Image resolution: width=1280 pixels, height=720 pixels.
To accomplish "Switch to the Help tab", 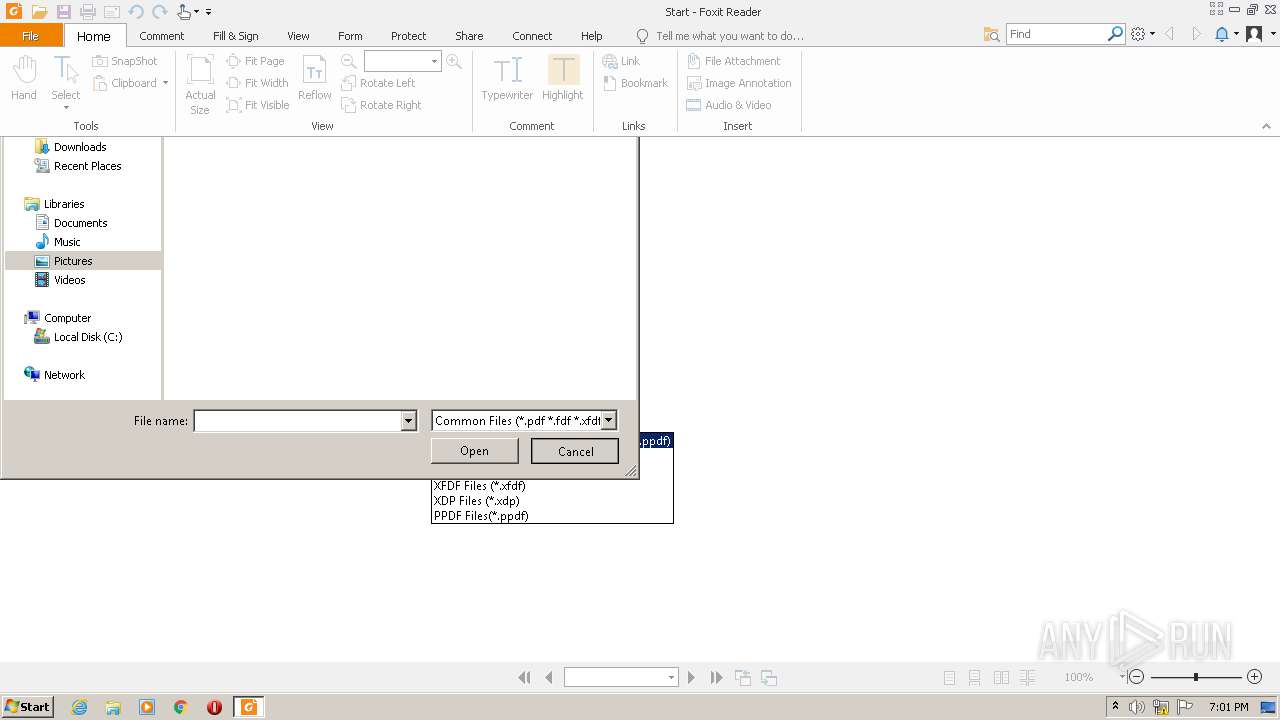I will [592, 35].
